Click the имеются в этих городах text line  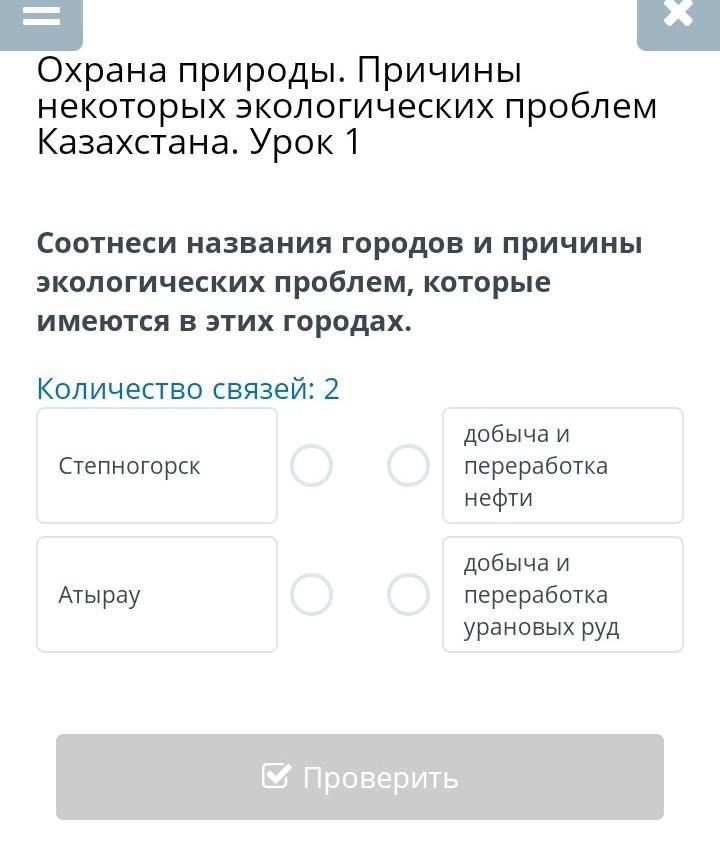coord(225,321)
